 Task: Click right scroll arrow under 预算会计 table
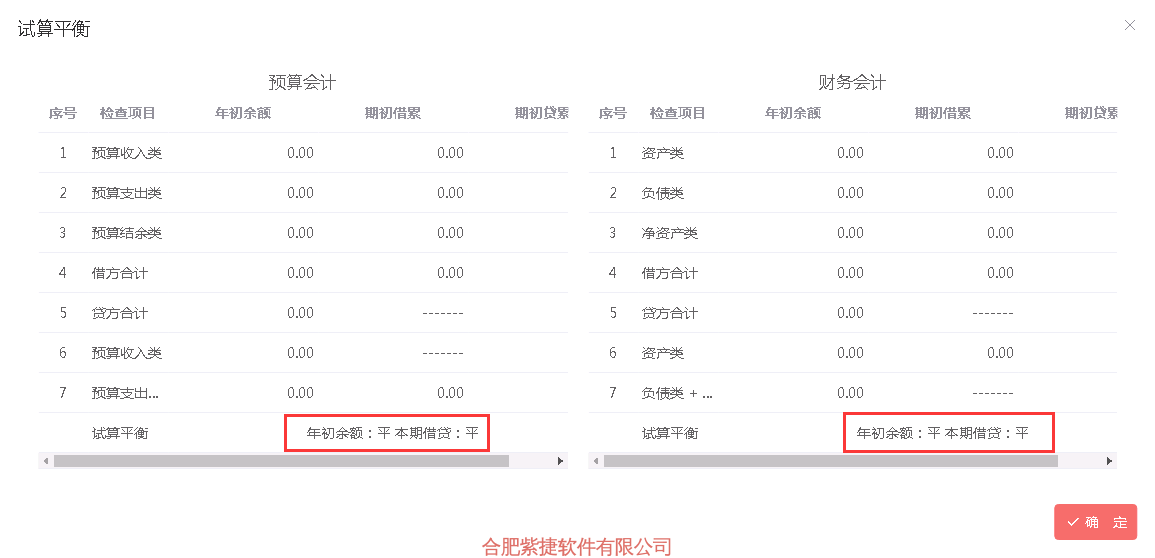tap(561, 461)
